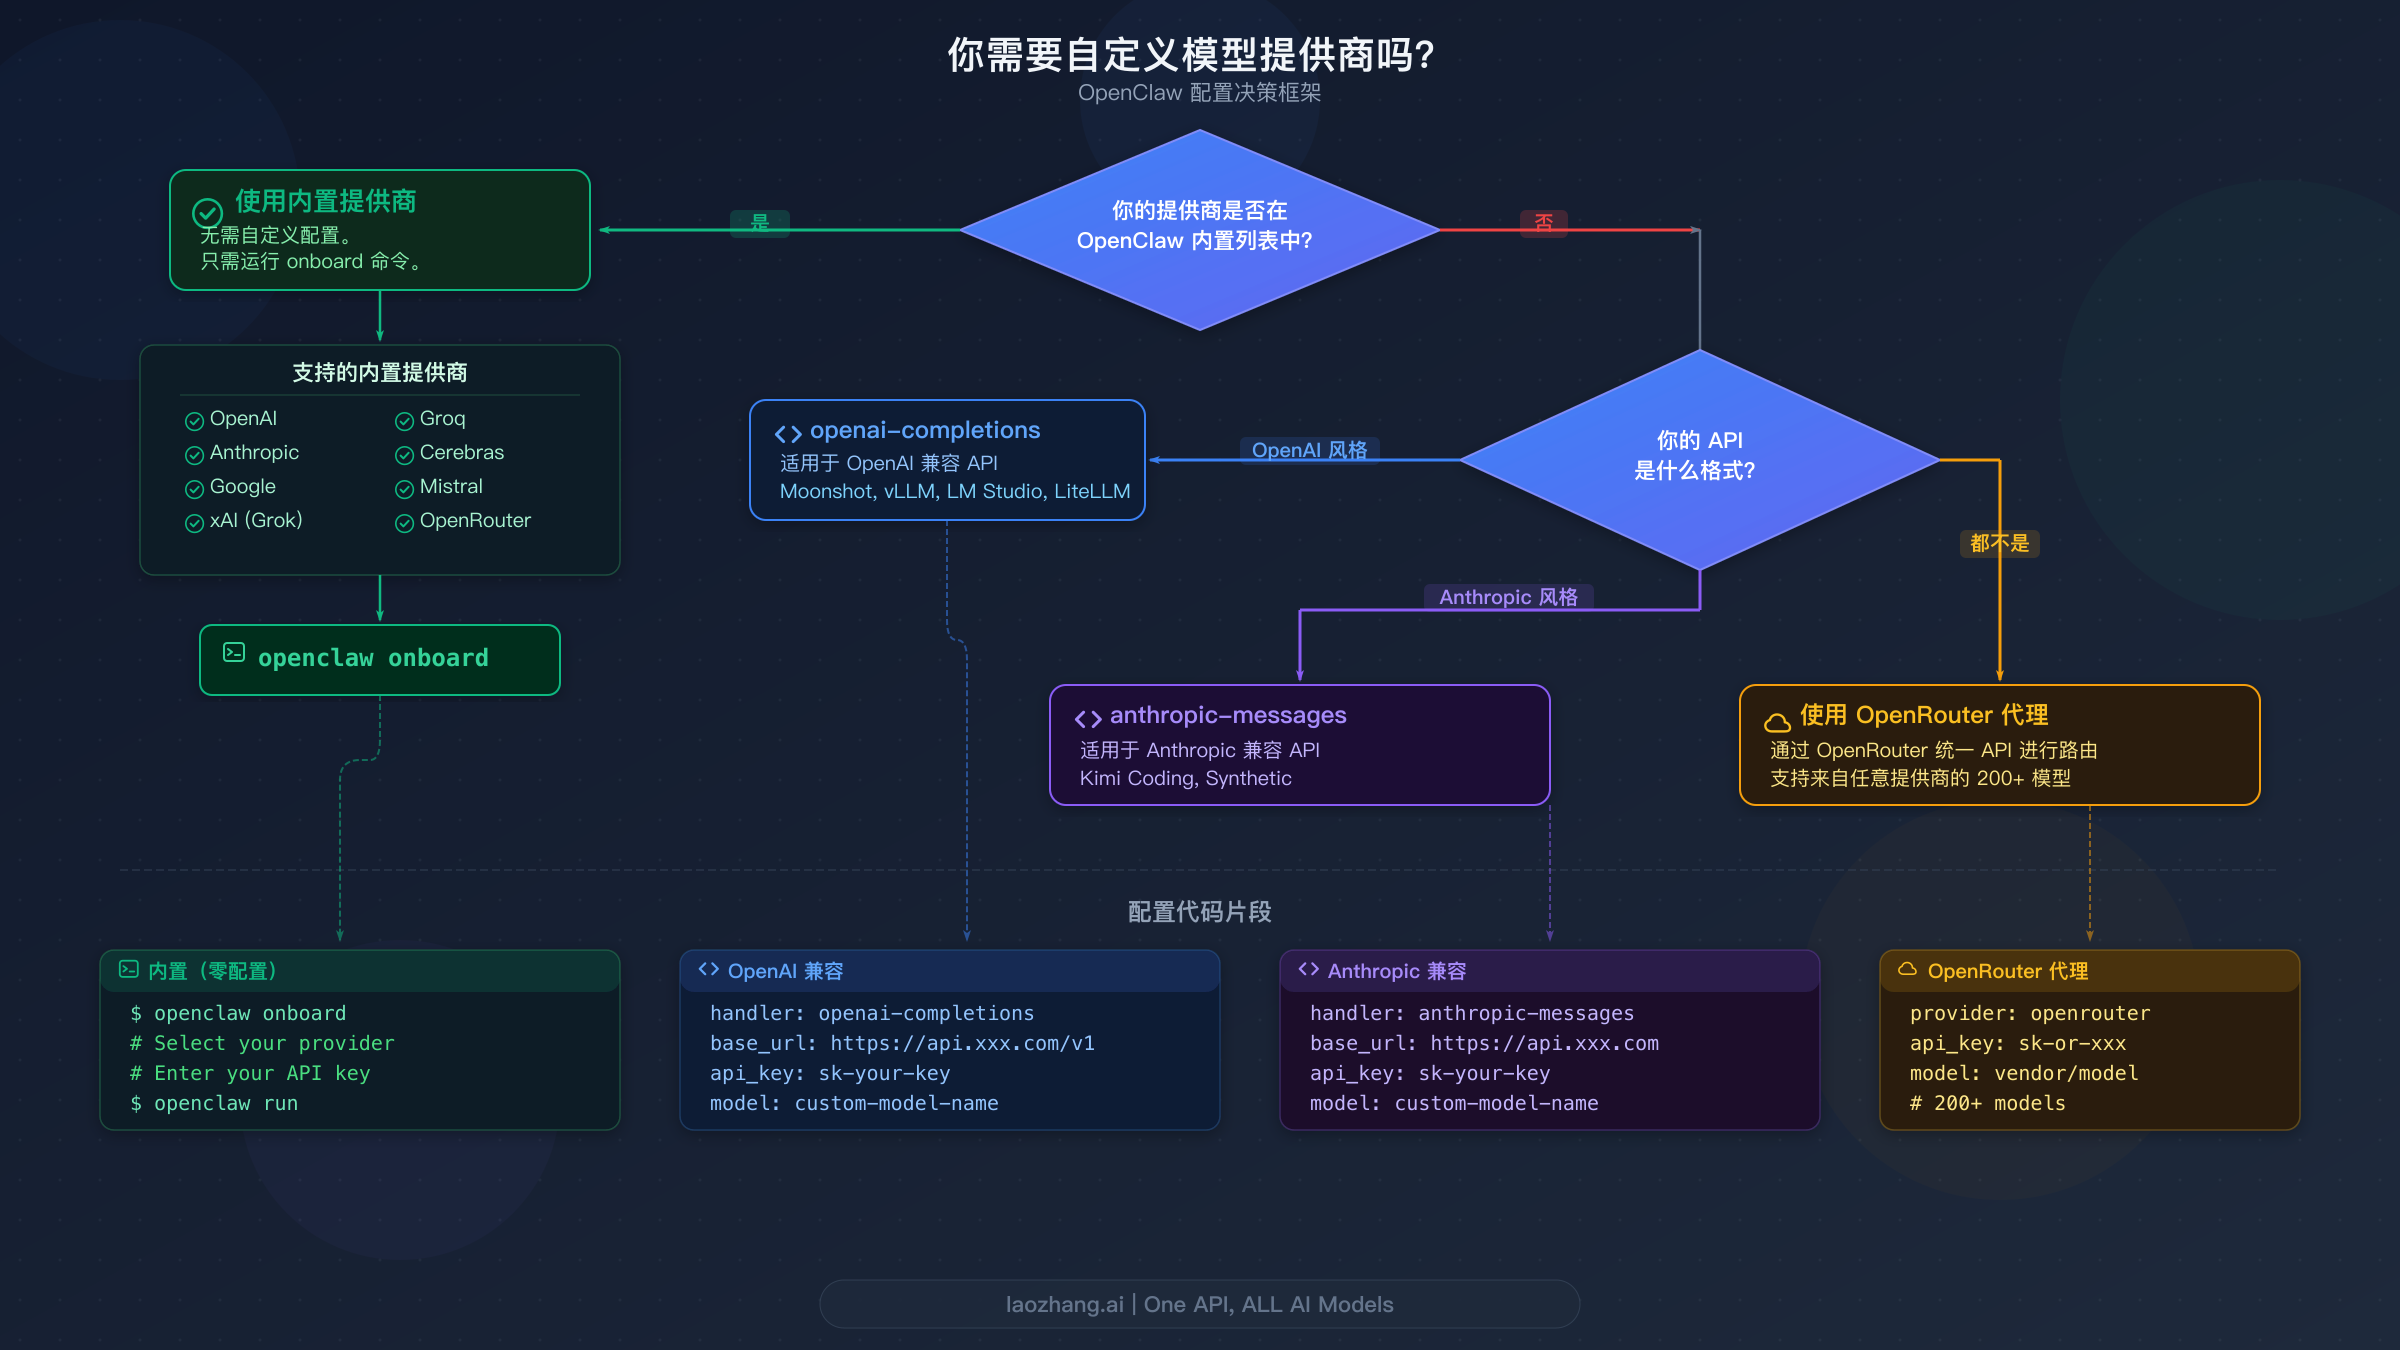Toggle the checkmark next to OpenAI provider
The image size is (2400, 1350).
tap(194, 419)
